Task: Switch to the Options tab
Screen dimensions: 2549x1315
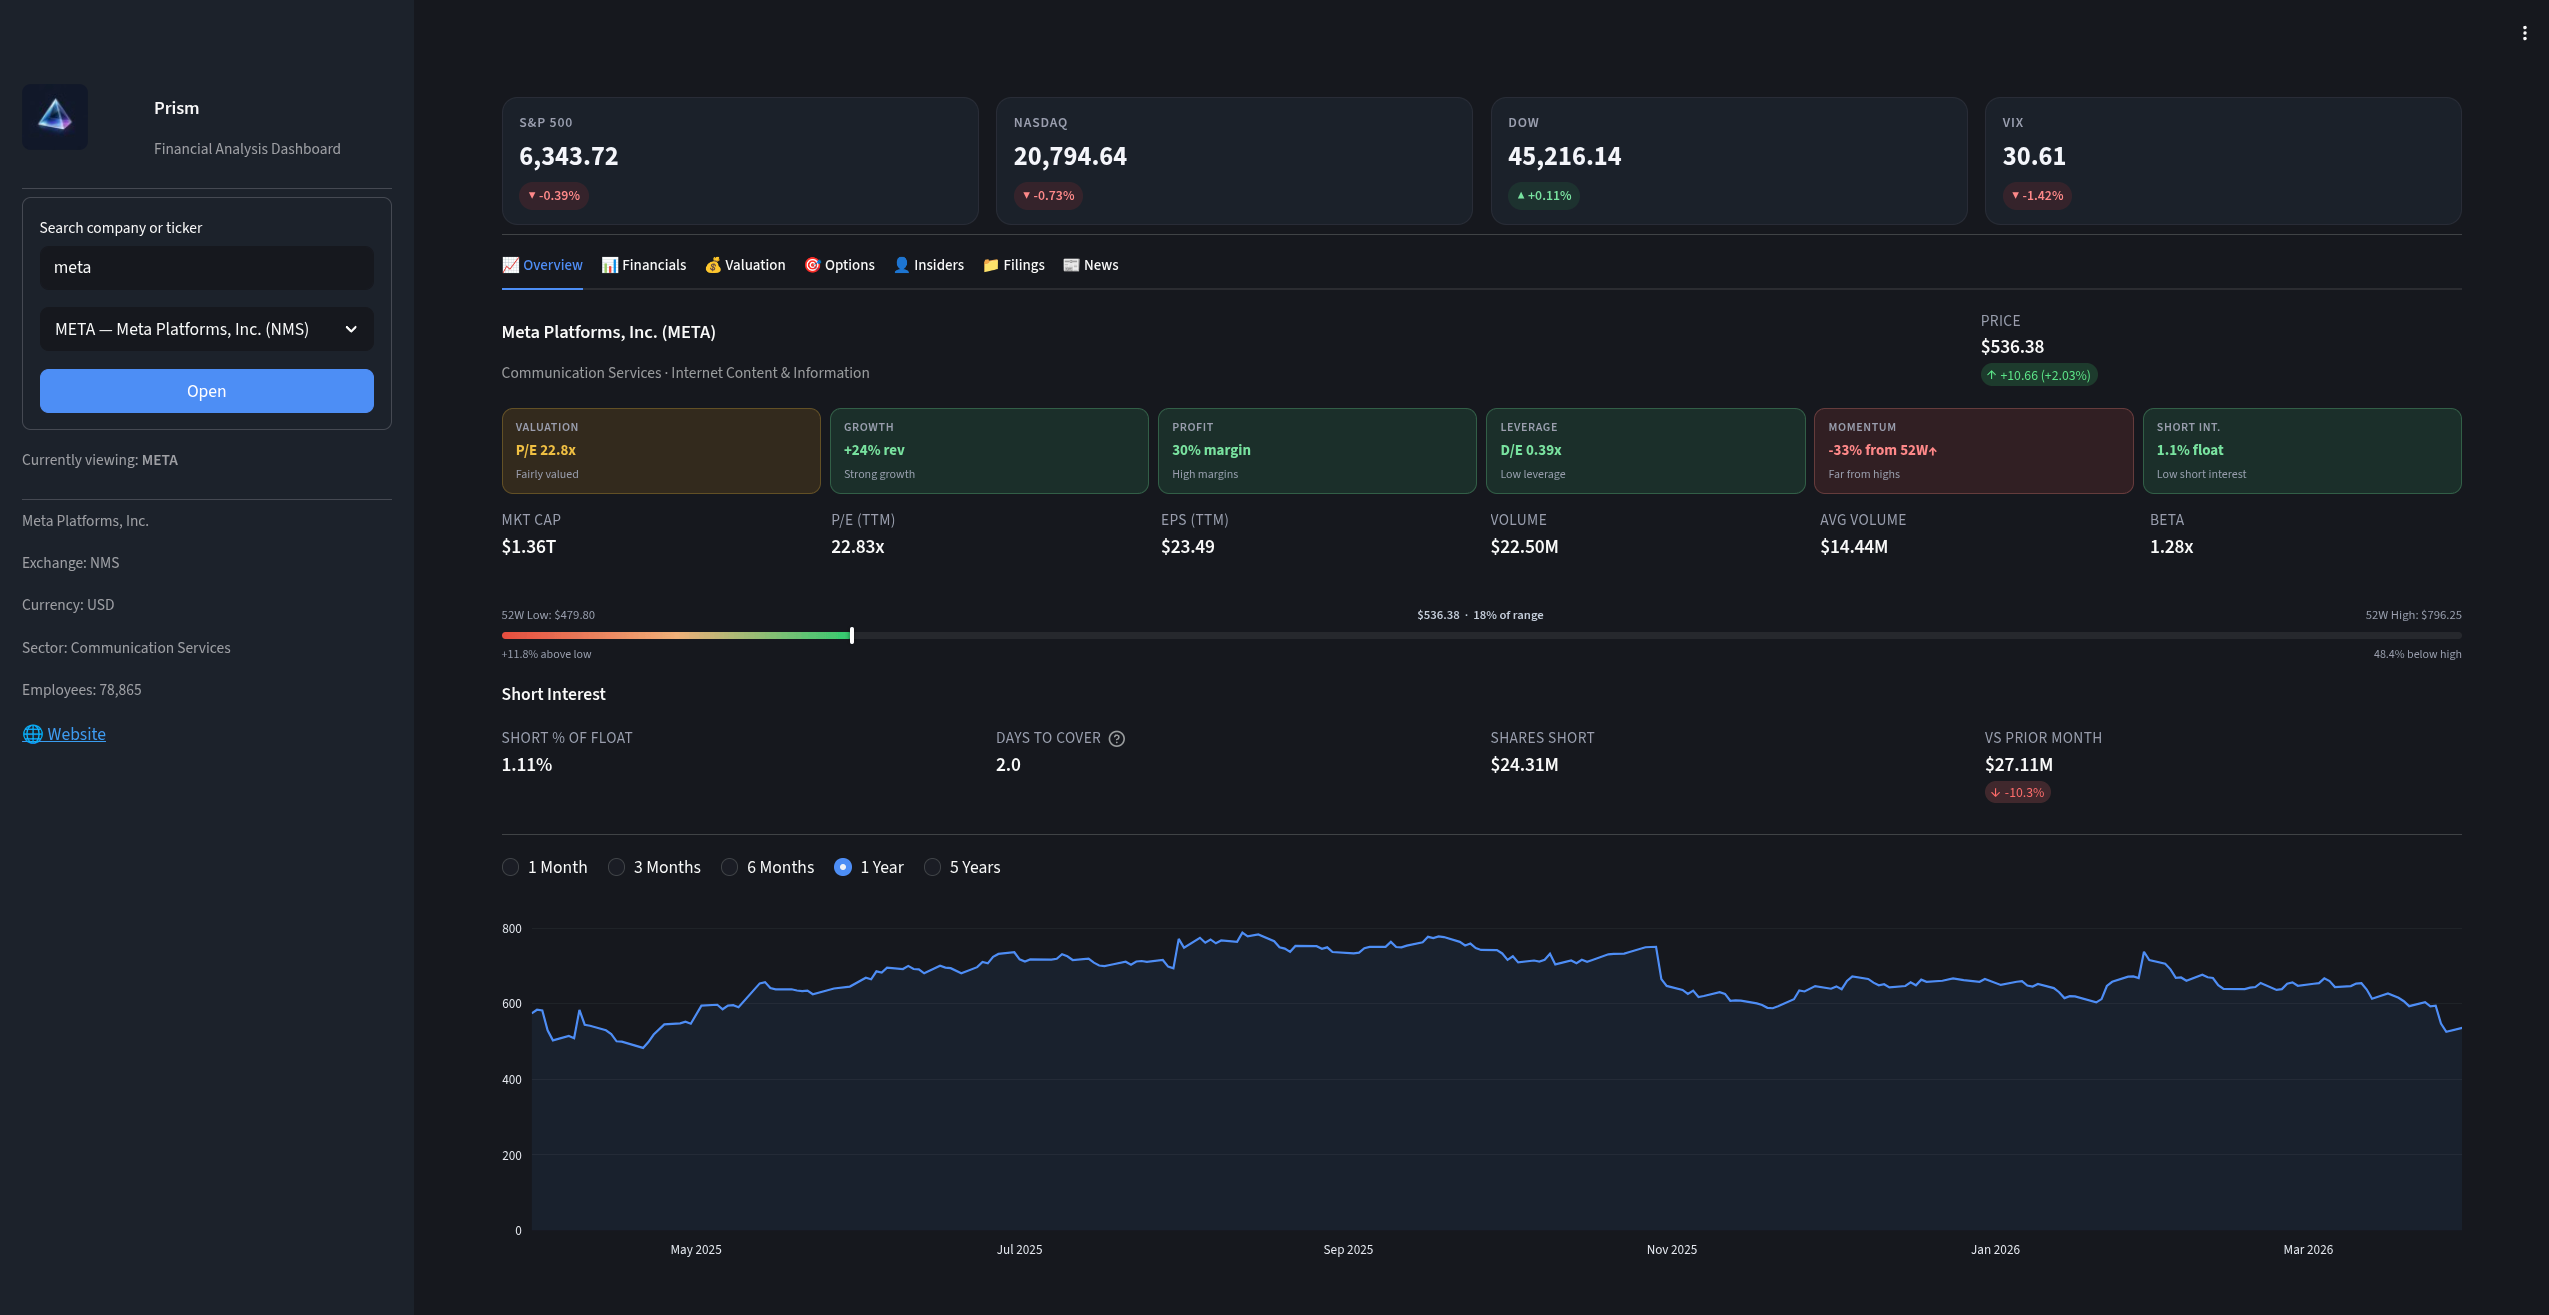Action: click(840, 265)
